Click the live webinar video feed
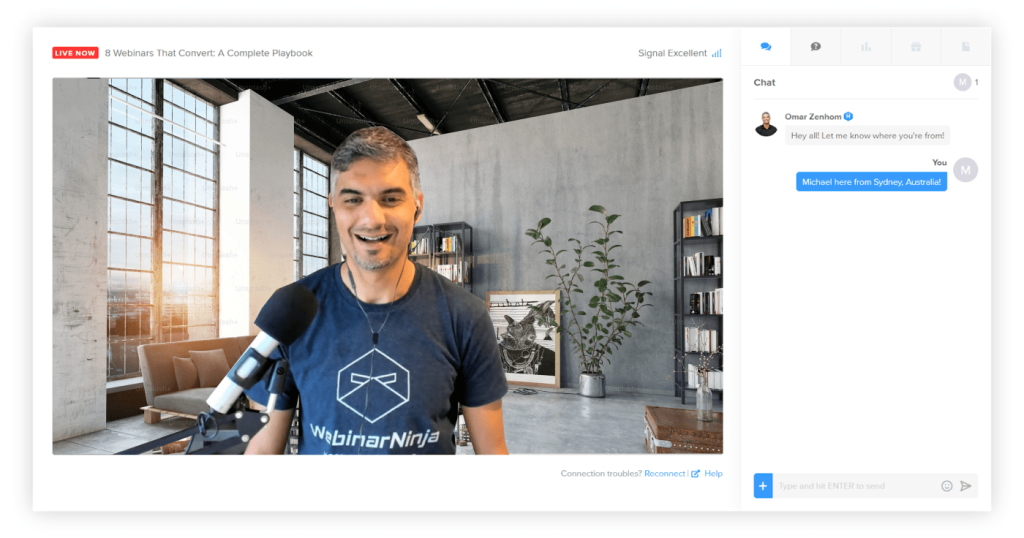1024x538 pixels. point(387,266)
